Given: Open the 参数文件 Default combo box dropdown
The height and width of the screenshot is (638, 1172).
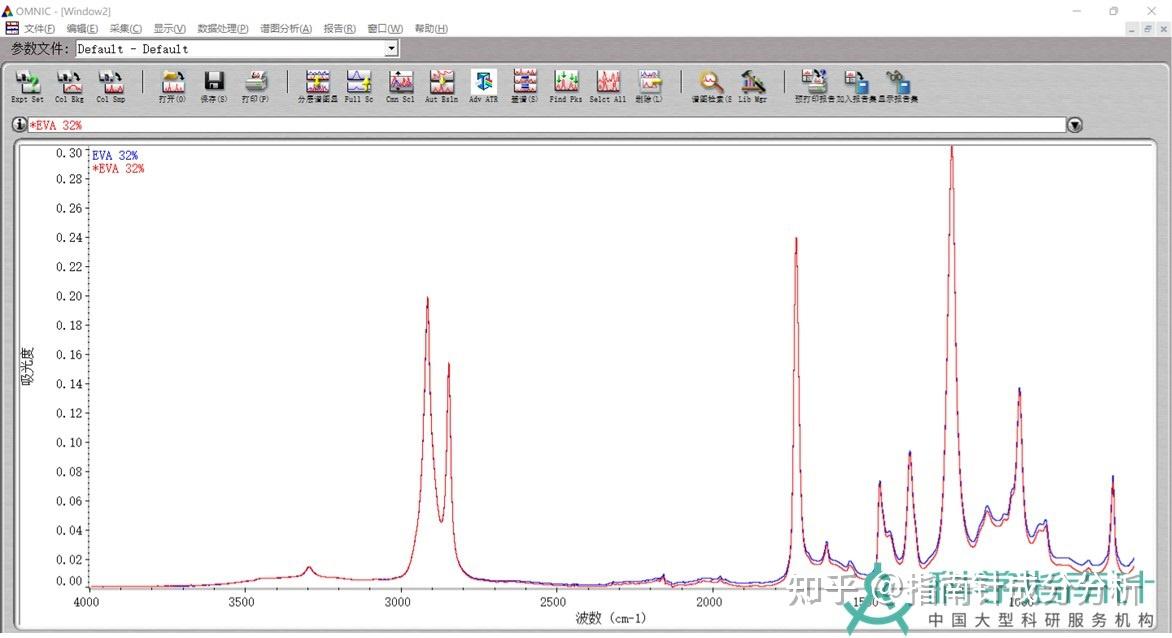Looking at the screenshot, I should pyautogui.click(x=391, y=49).
